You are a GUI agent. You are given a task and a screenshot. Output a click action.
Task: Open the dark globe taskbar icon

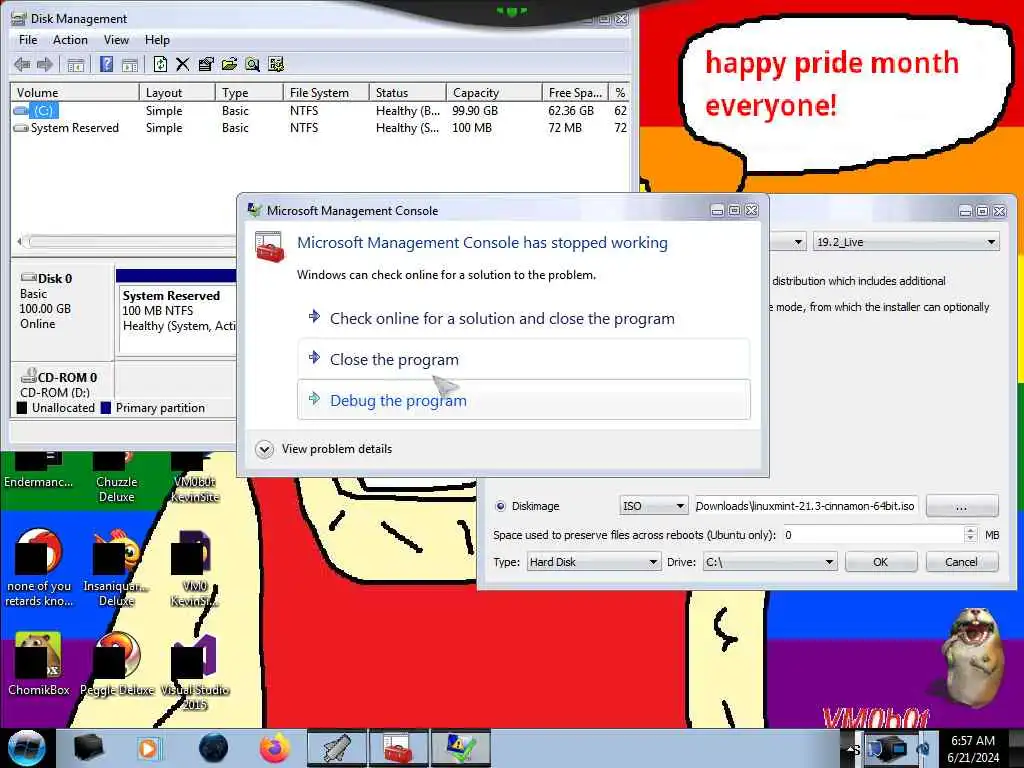click(213, 748)
